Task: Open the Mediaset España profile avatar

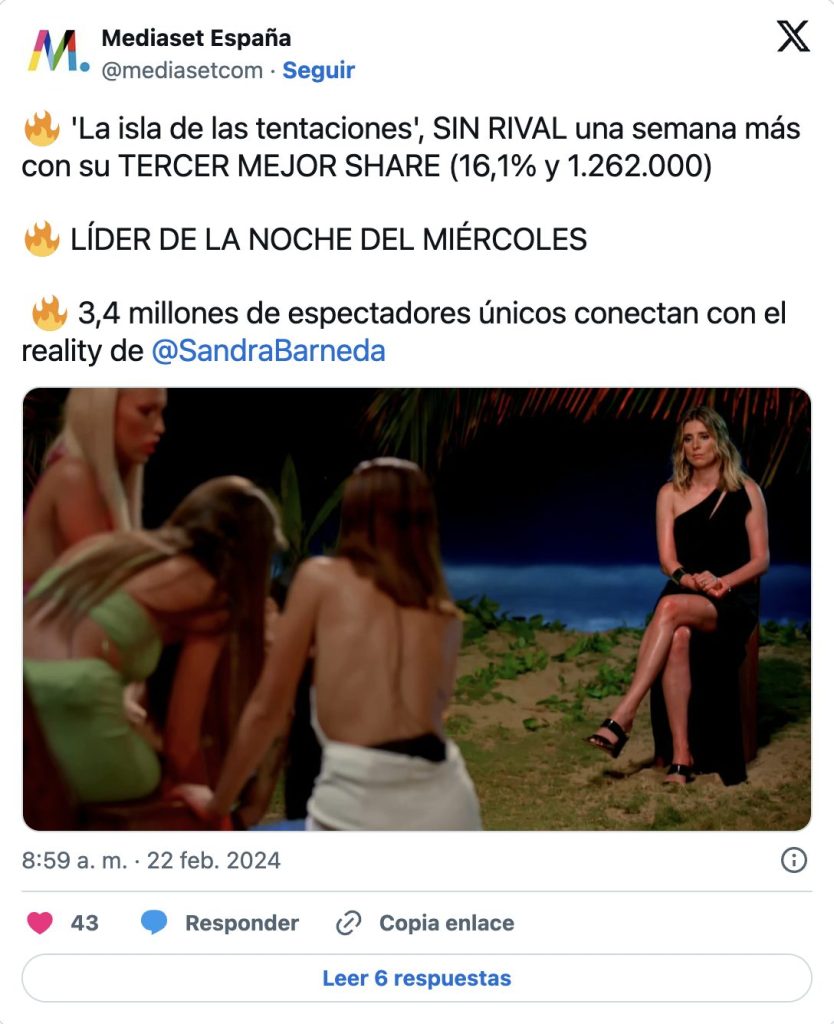Action: point(57,51)
